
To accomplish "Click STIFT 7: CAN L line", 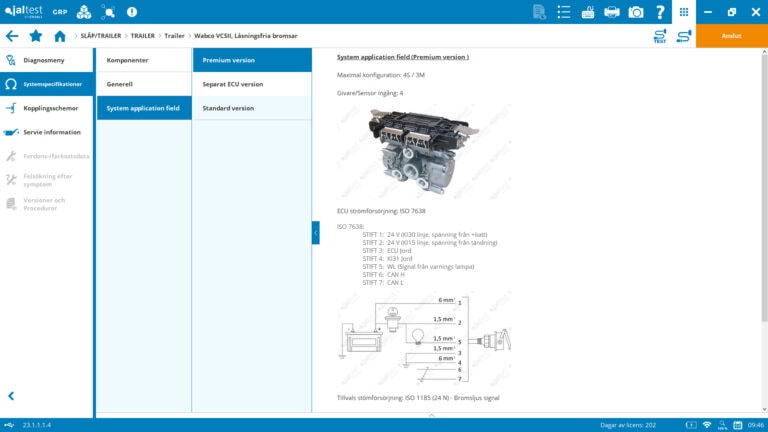I will pyautogui.click(x=383, y=283).
